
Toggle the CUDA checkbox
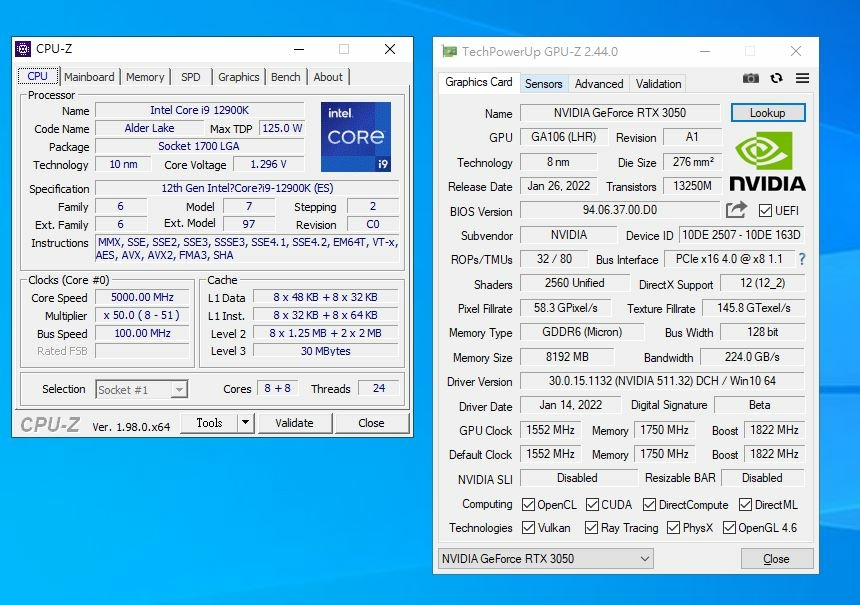(x=592, y=504)
